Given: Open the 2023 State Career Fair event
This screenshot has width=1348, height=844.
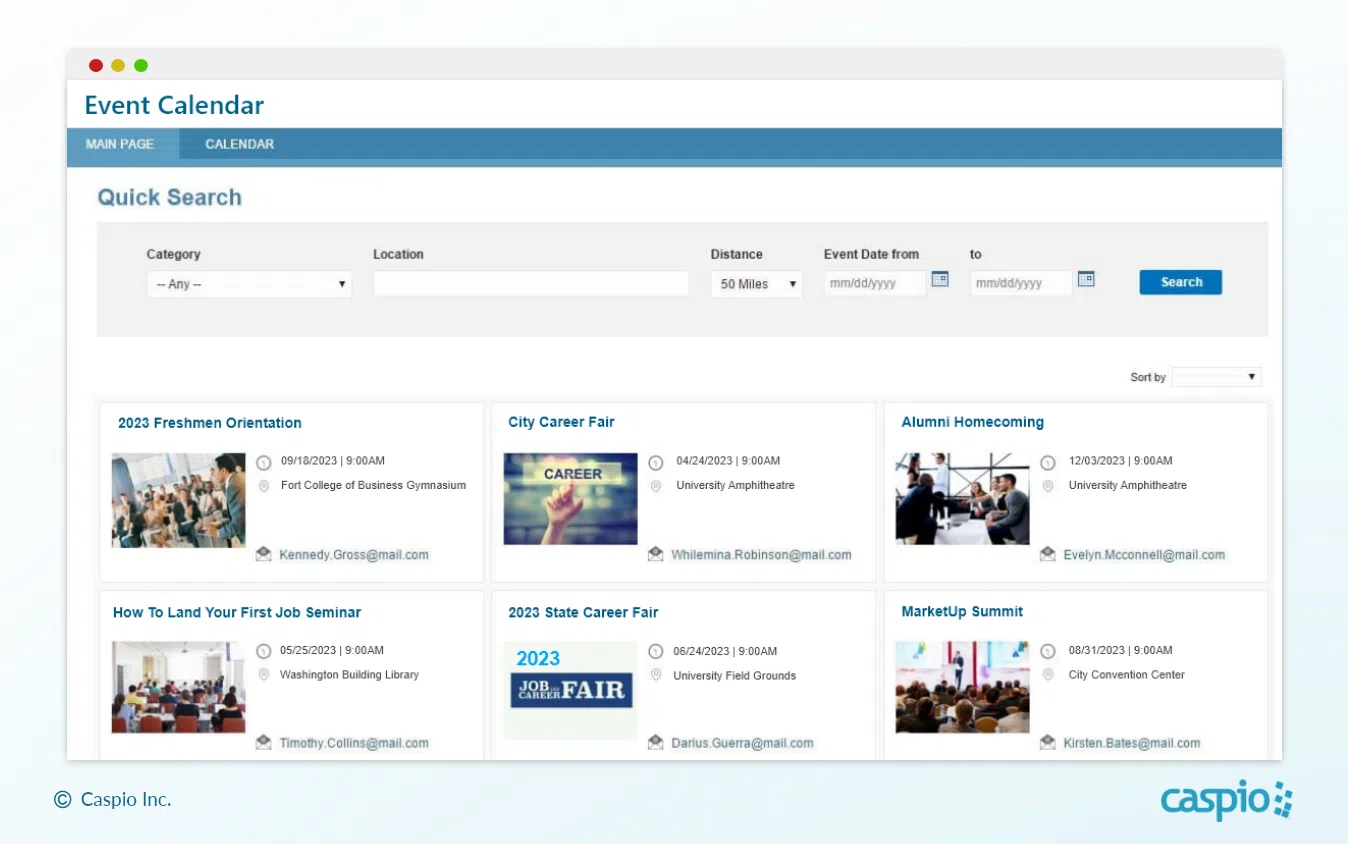Looking at the screenshot, I should [583, 612].
